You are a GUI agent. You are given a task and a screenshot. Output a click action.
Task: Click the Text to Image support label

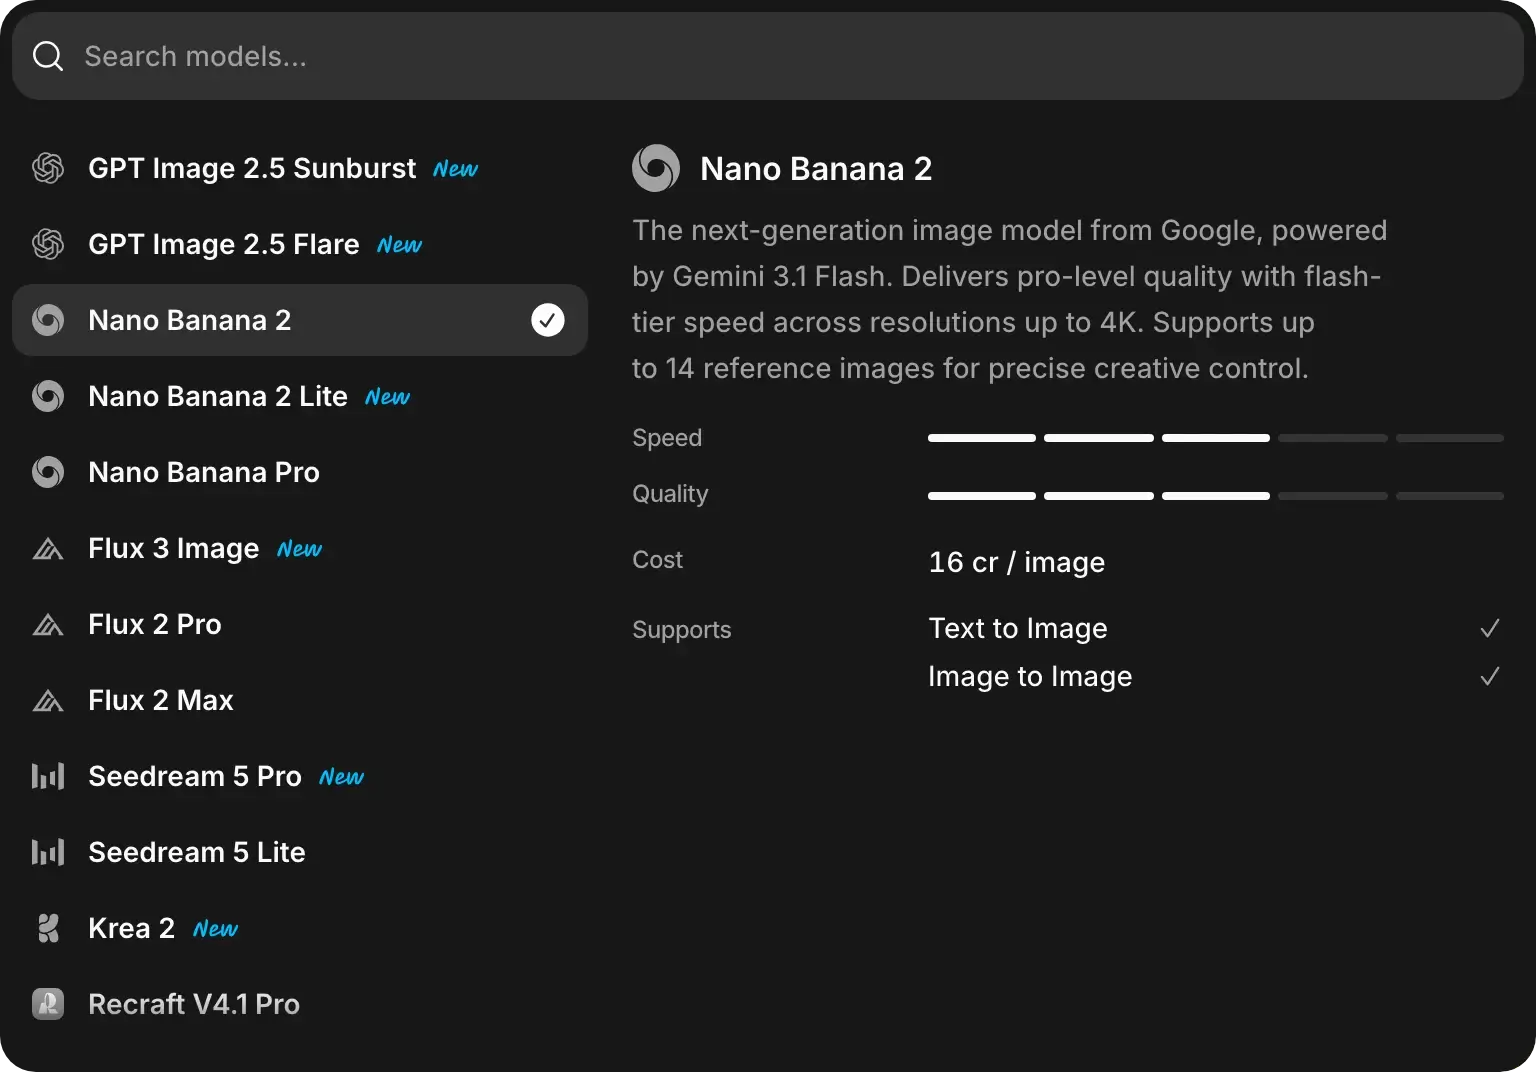click(x=1018, y=628)
